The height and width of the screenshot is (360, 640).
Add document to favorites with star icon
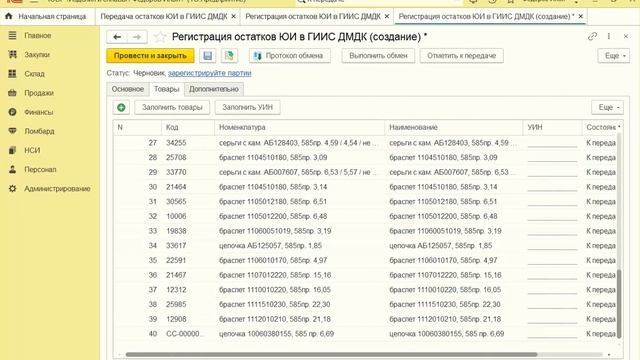pos(160,37)
